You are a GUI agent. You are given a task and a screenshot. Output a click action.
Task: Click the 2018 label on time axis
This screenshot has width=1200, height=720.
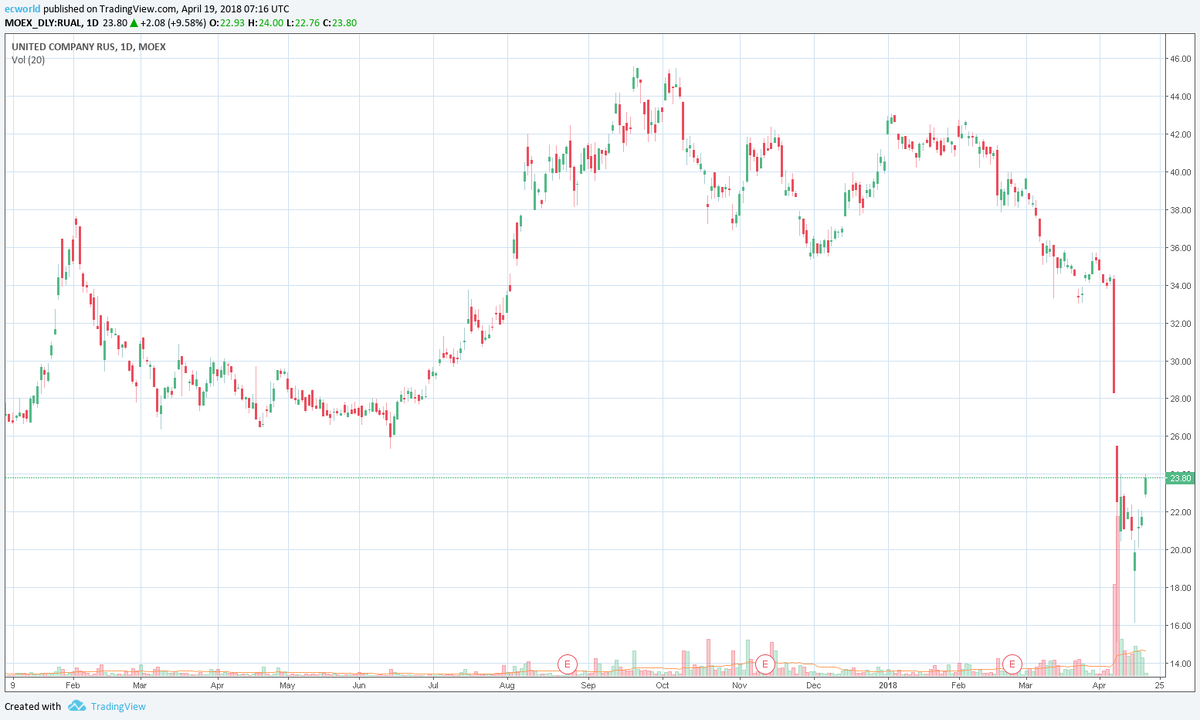(x=888, y=686)
